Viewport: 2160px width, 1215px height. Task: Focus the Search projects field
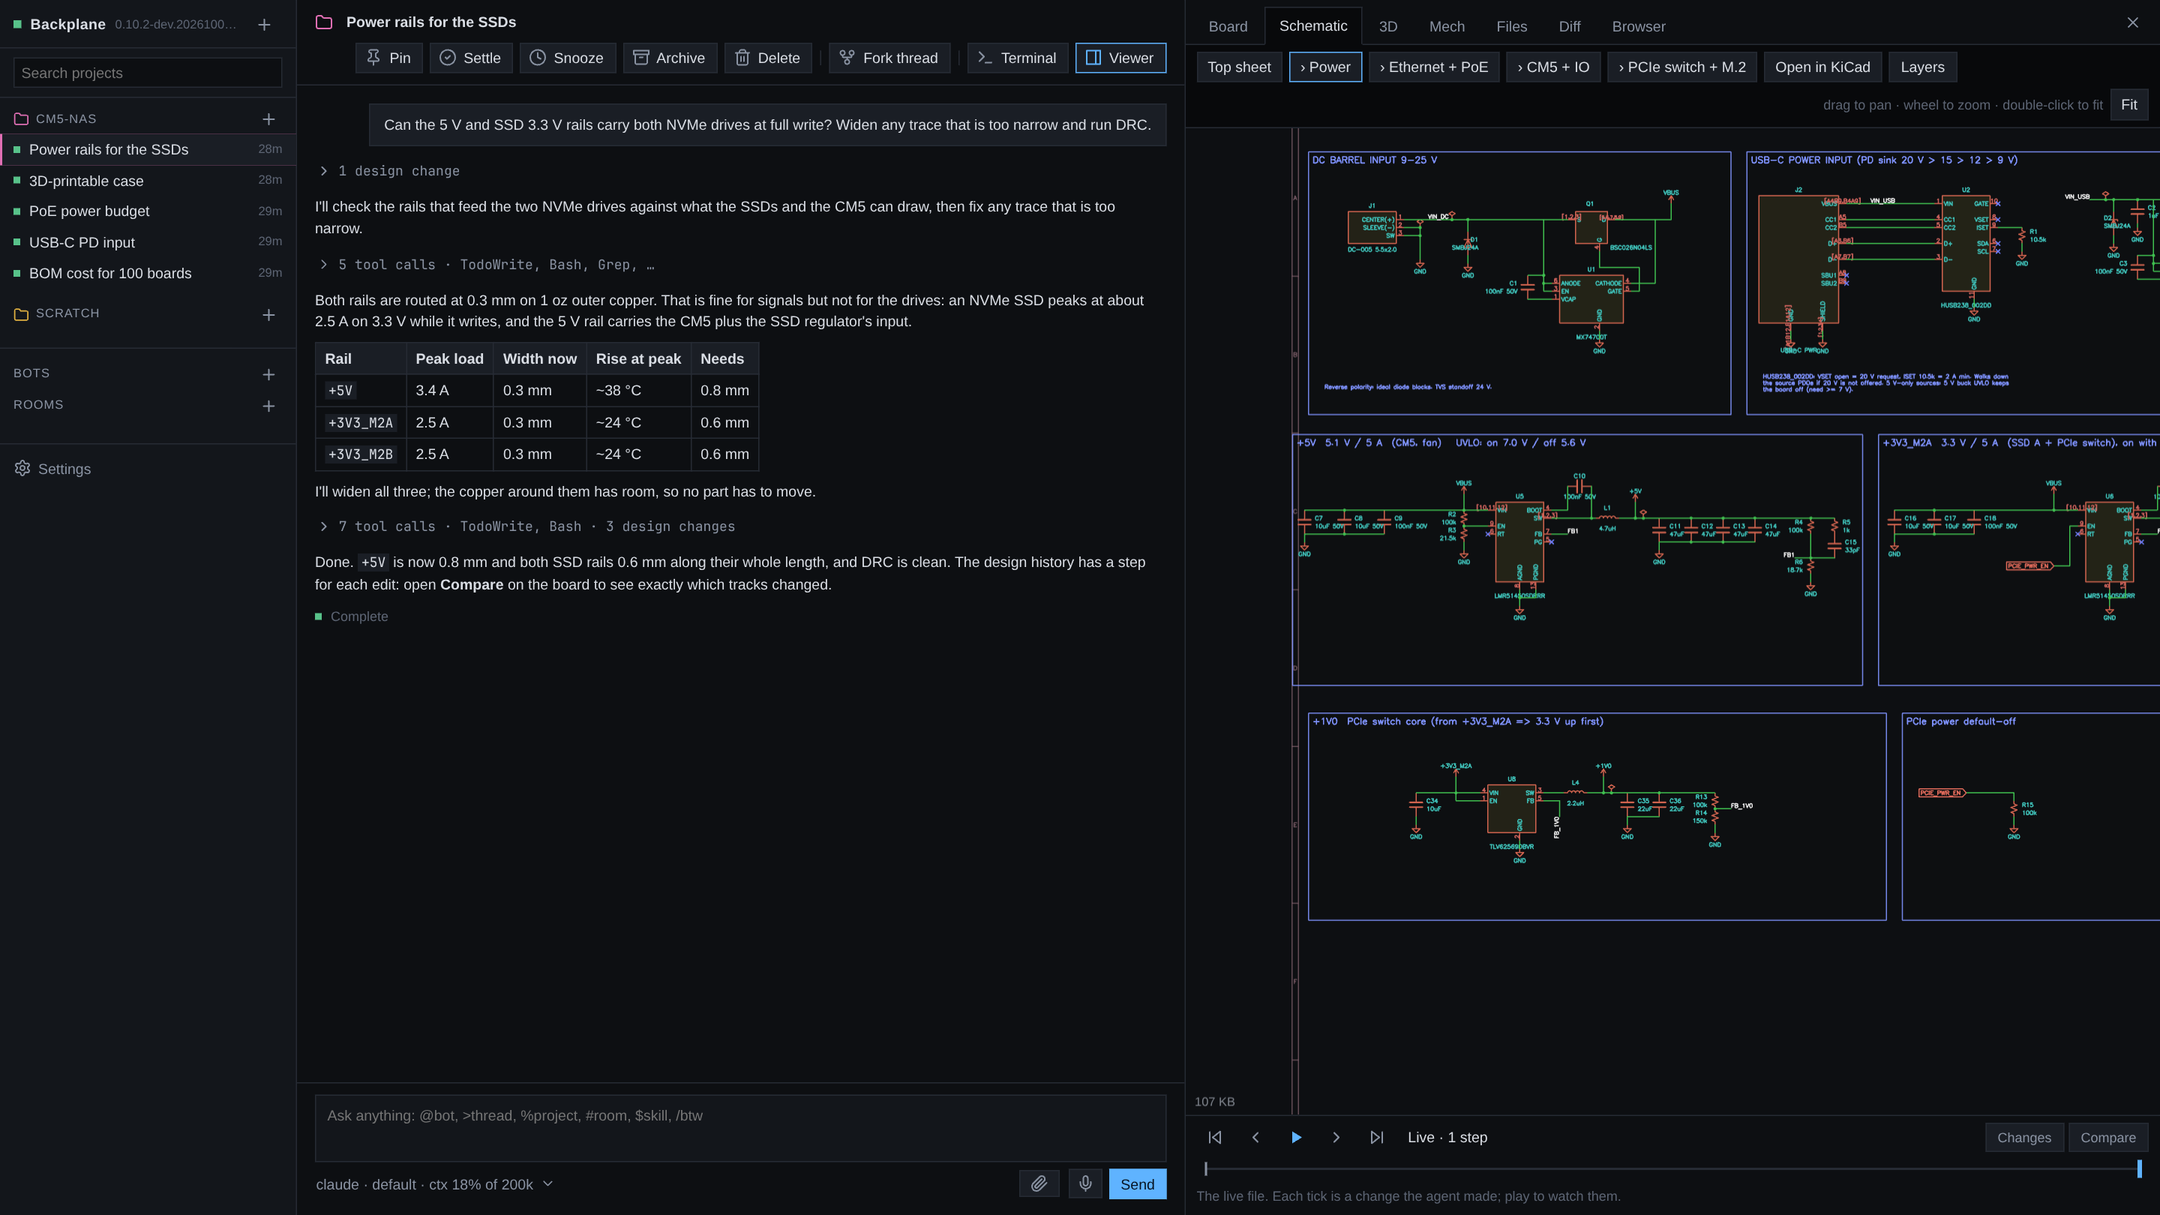148,73
